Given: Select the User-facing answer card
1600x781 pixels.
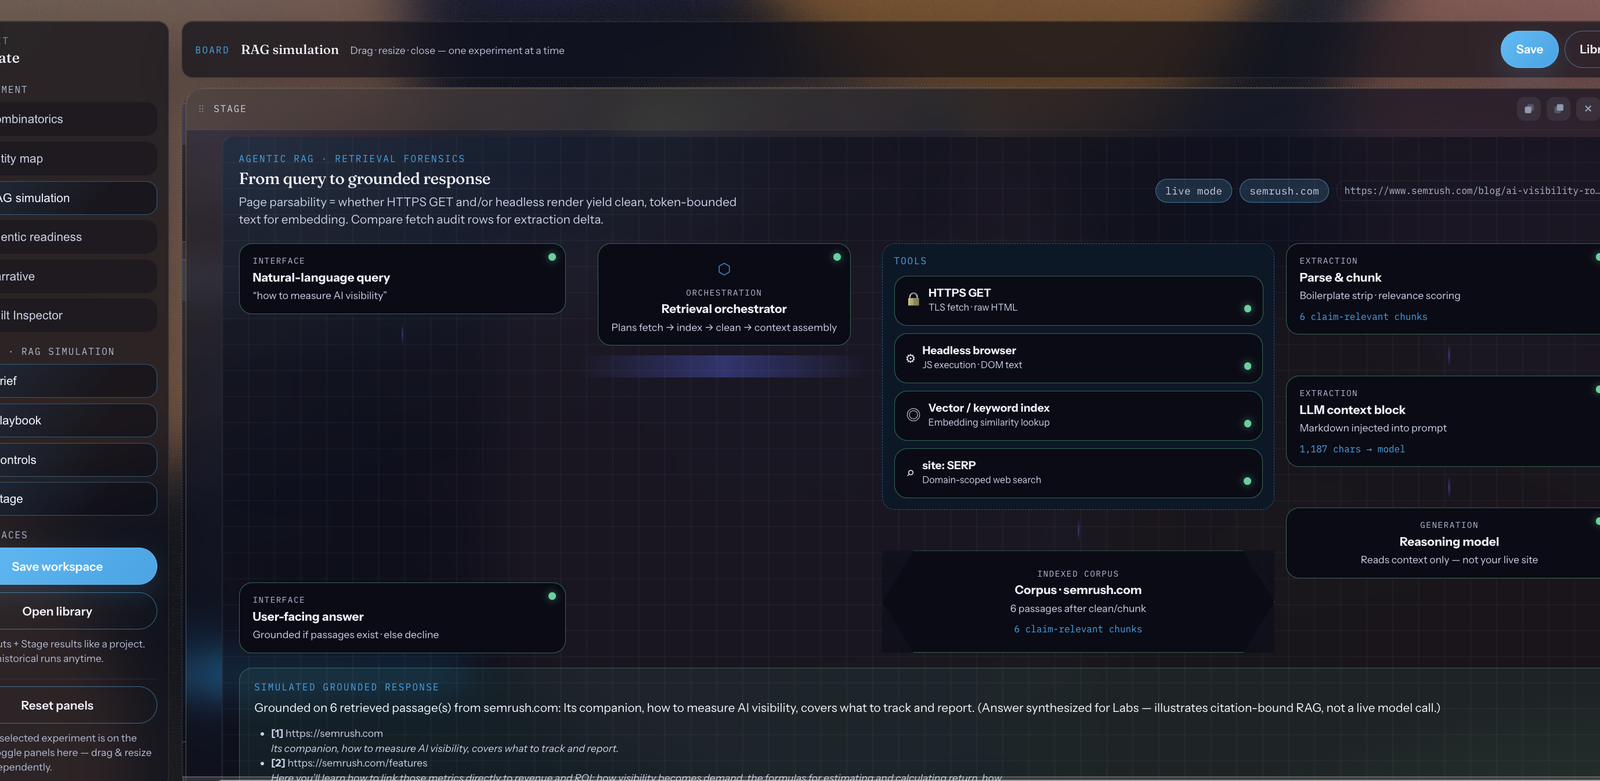Looking at the screenshot, I should 402,618.
